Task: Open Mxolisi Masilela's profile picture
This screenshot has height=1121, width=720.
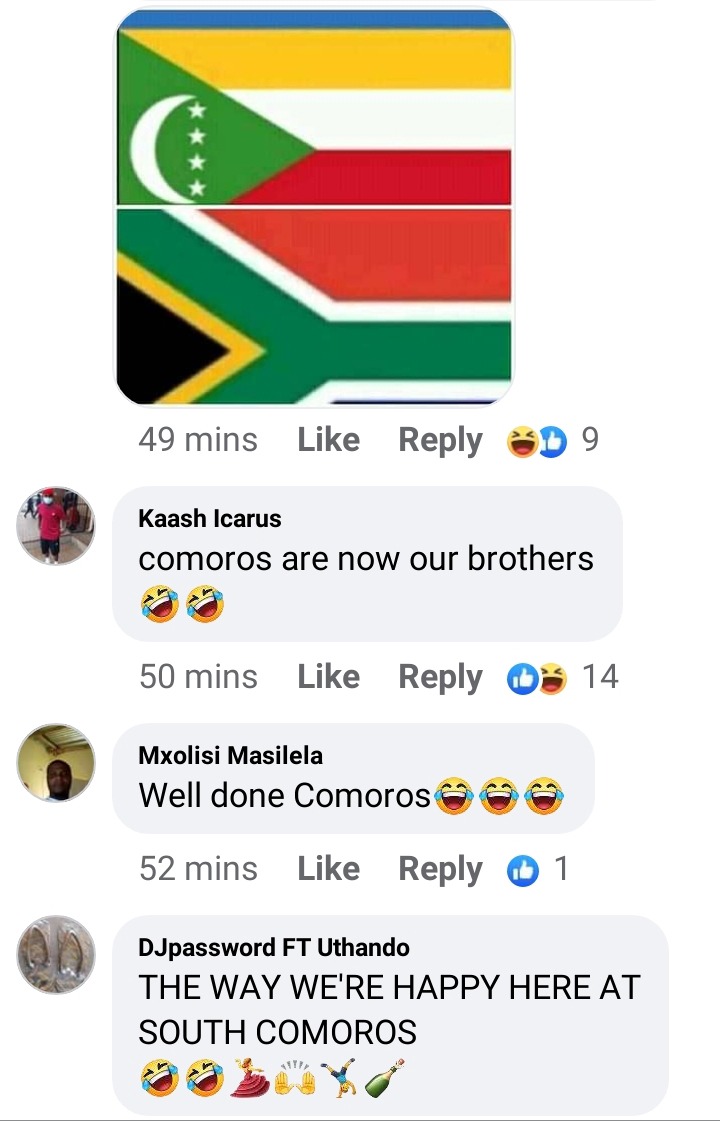Action: tap(56, 762)
